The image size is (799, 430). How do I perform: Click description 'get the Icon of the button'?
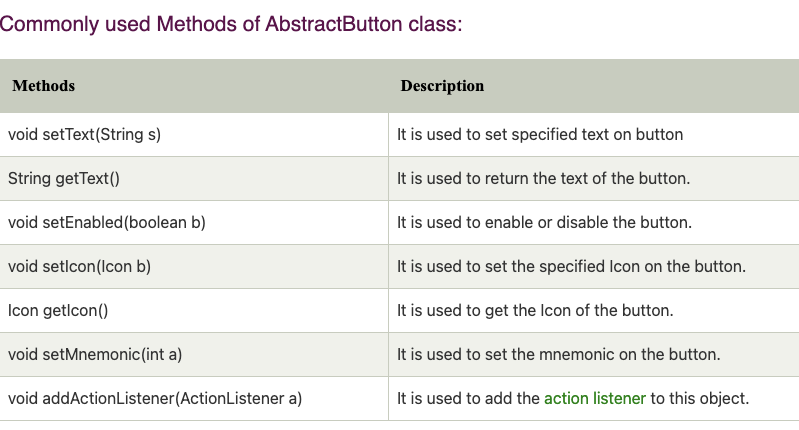536,310
